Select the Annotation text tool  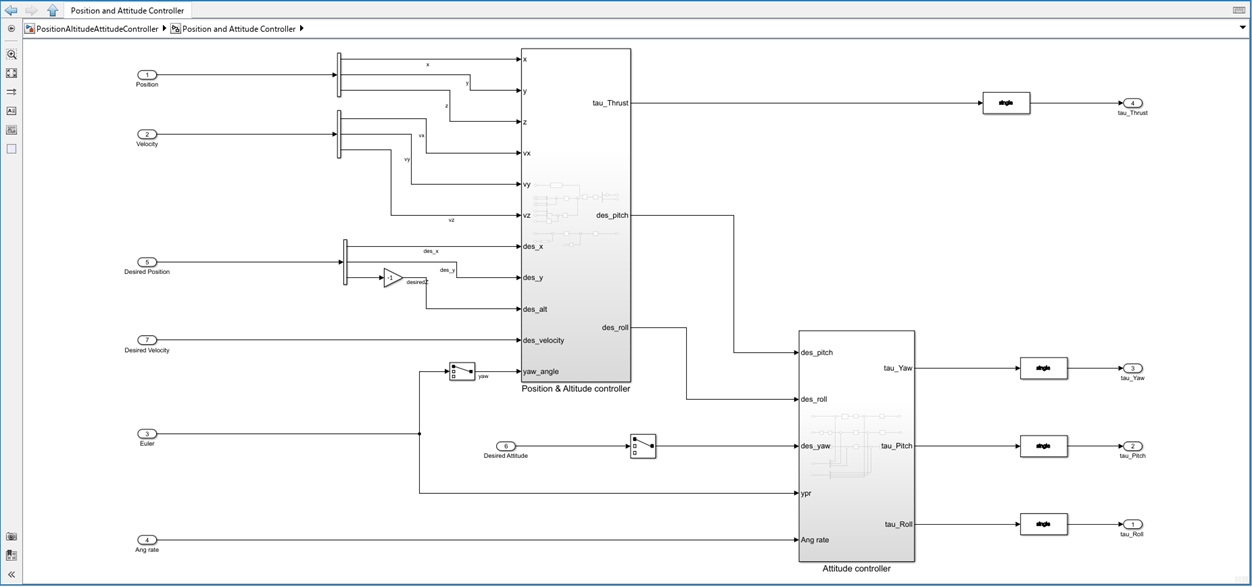coord(12,111)
